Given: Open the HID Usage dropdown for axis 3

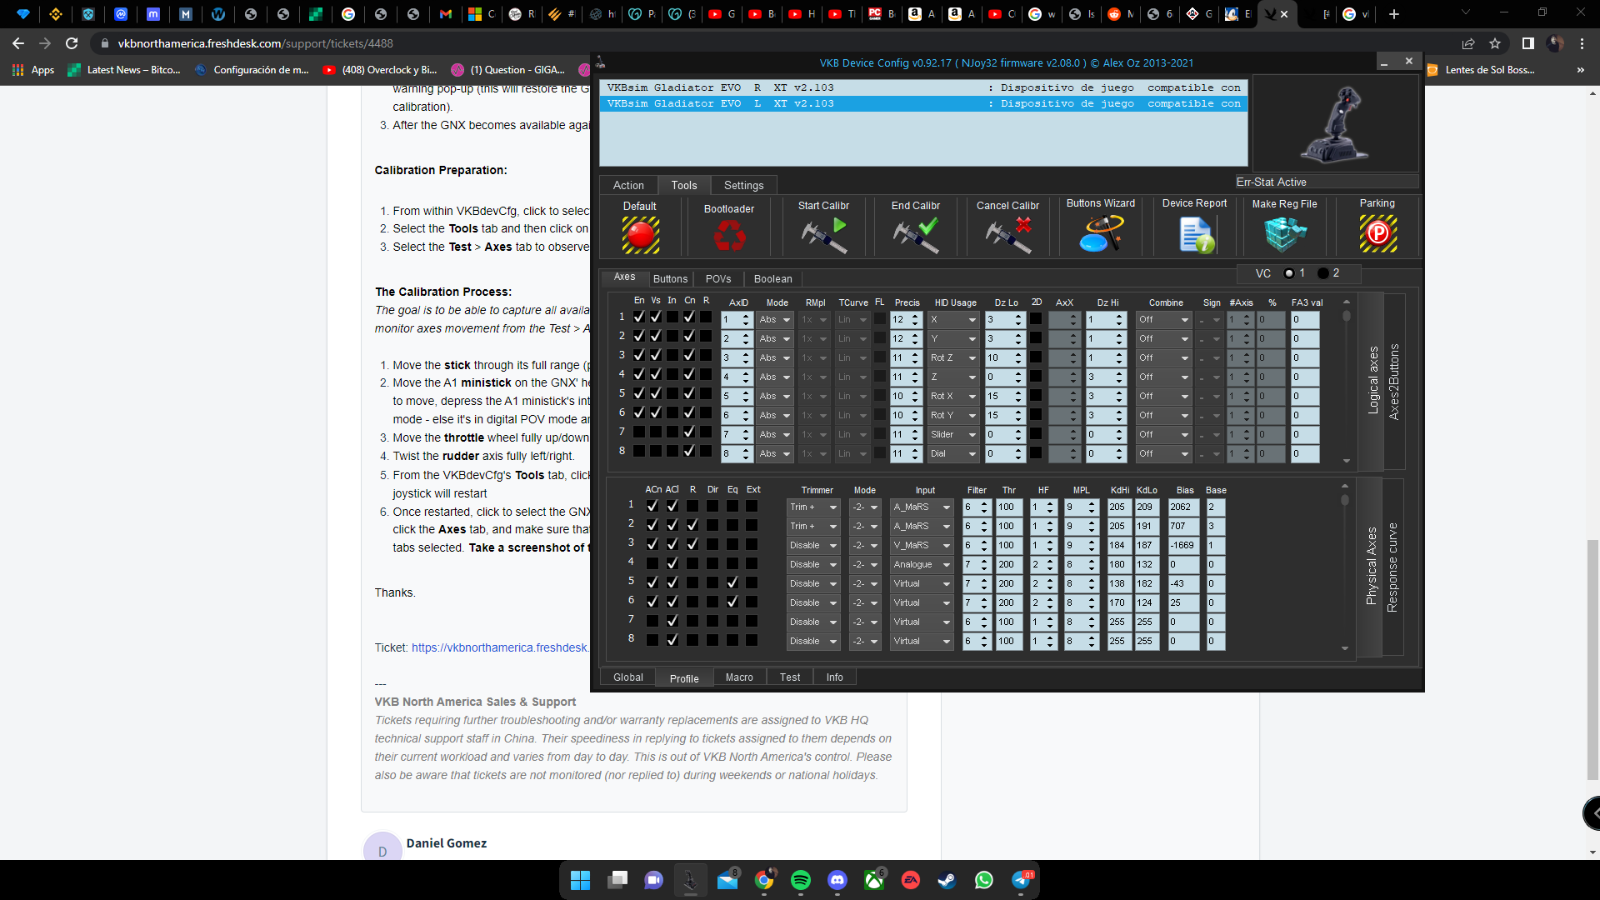Looking at the screenshot, I should 971,358.
